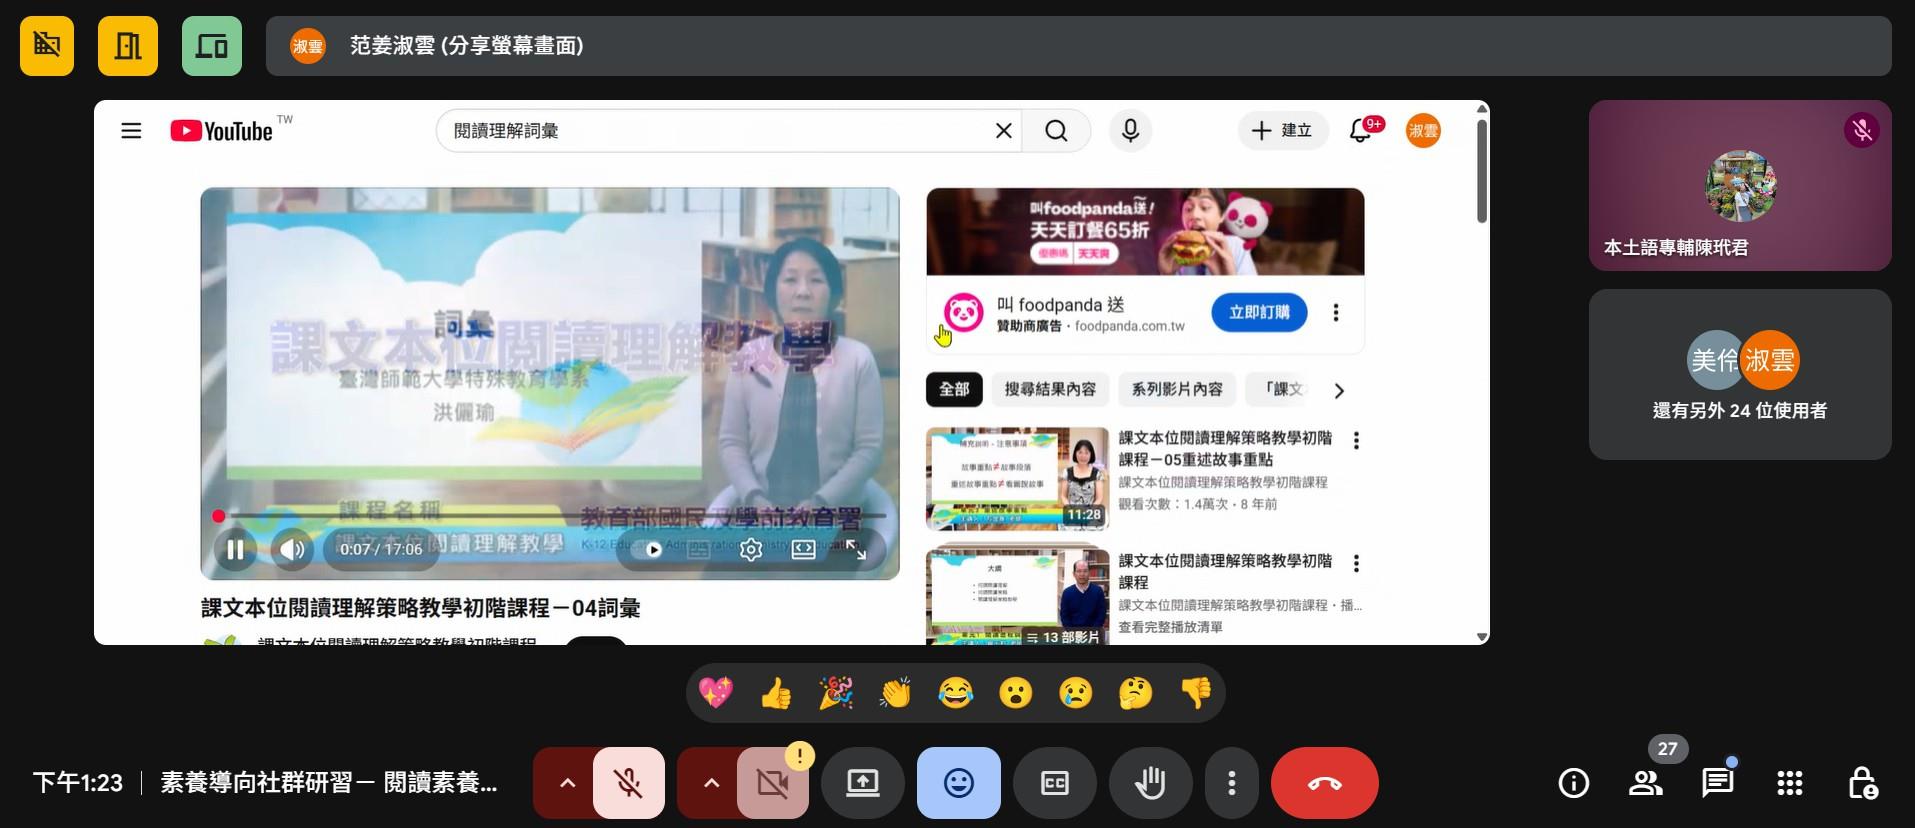Image resolution: width=1915 pixels, height=828 pixels.
Task: Open the activities grid icon
Action: [x=1789, y=783]
